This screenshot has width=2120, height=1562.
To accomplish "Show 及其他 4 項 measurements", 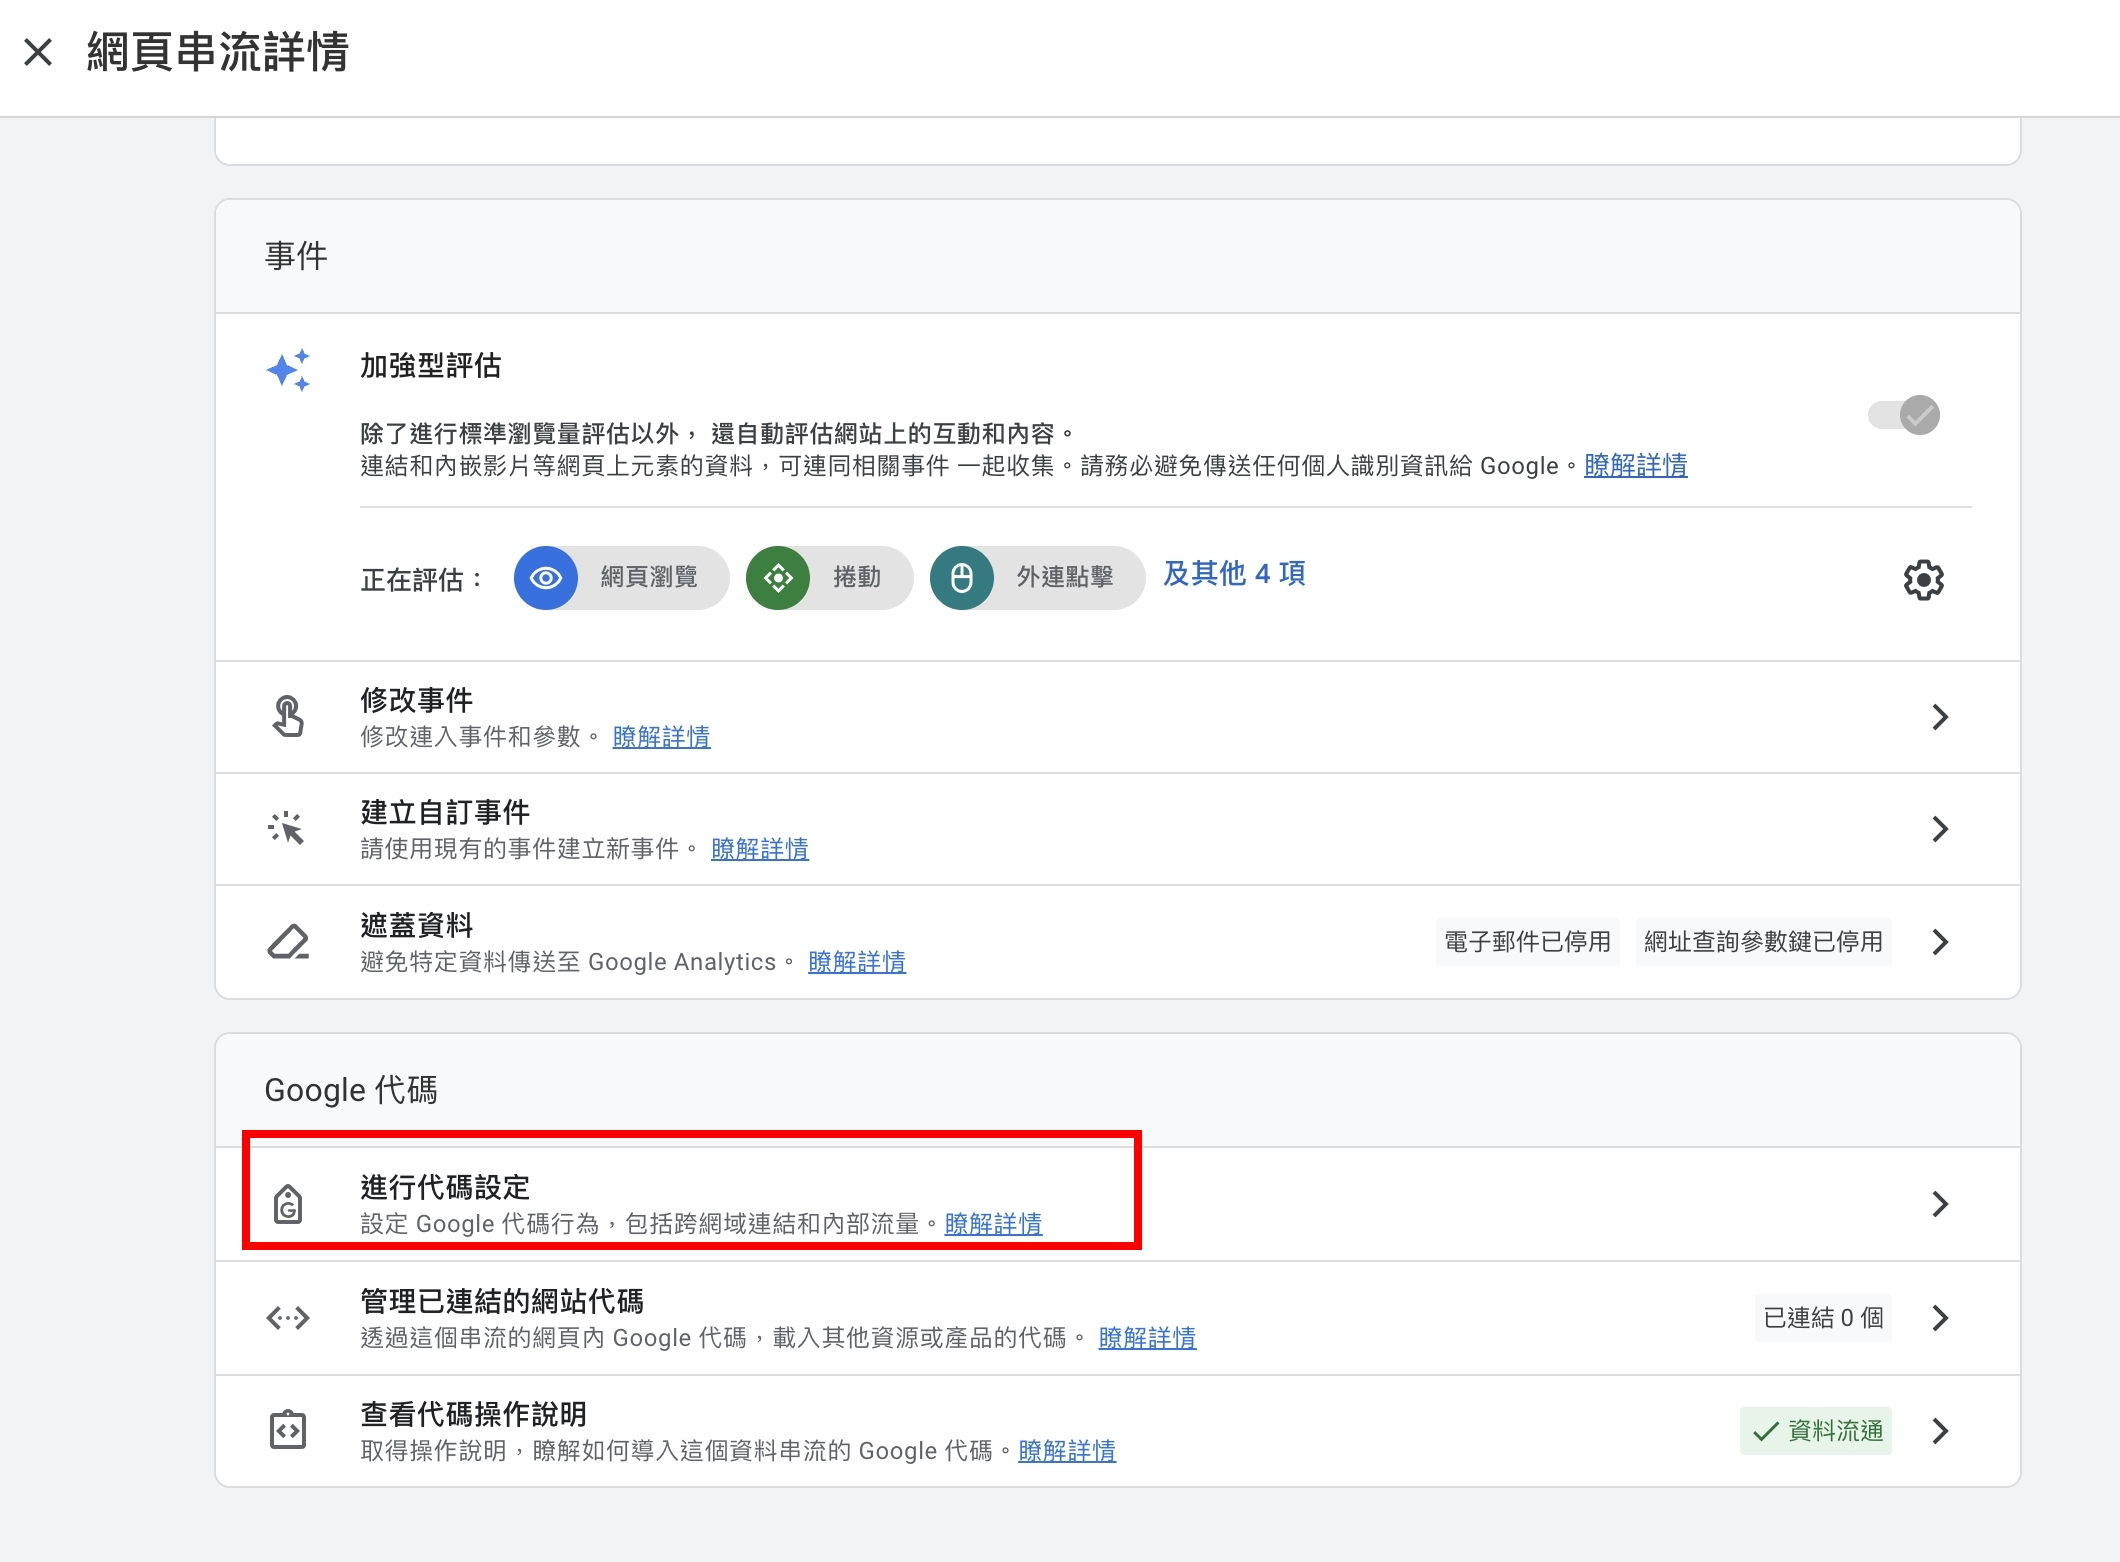I will 1234,574.
